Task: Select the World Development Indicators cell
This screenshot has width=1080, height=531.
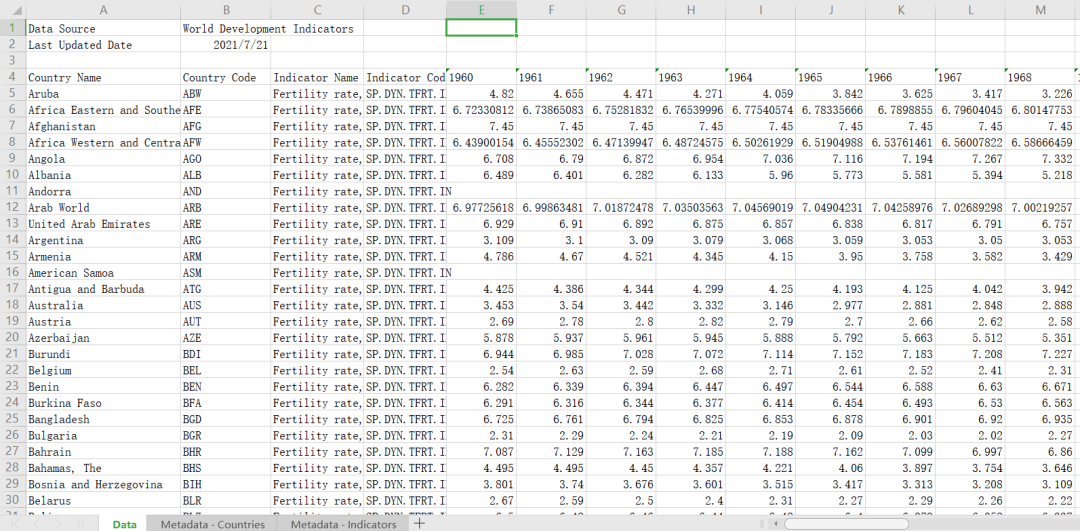Action: 268,29
